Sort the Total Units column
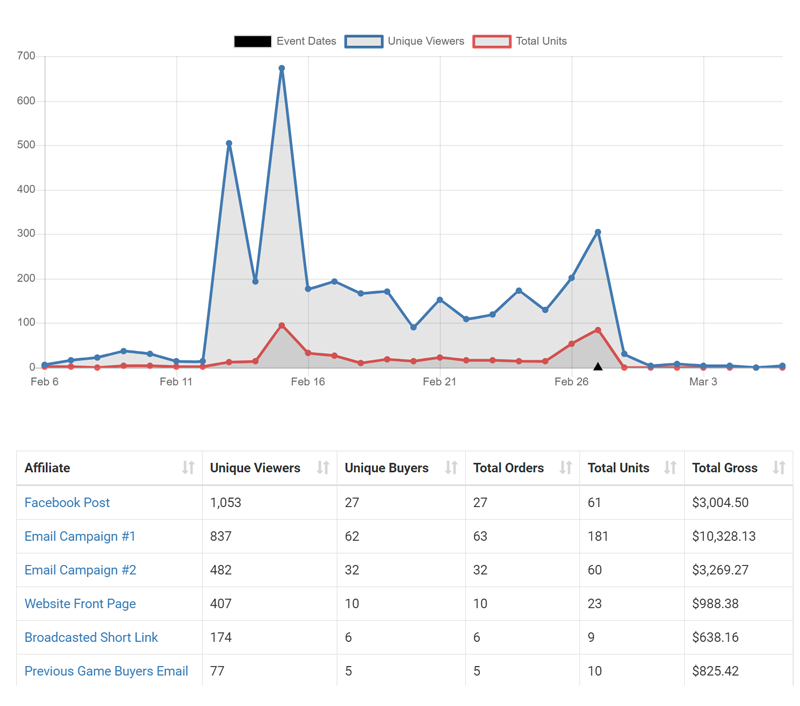The image size is (800, 706). coord(668,468)
